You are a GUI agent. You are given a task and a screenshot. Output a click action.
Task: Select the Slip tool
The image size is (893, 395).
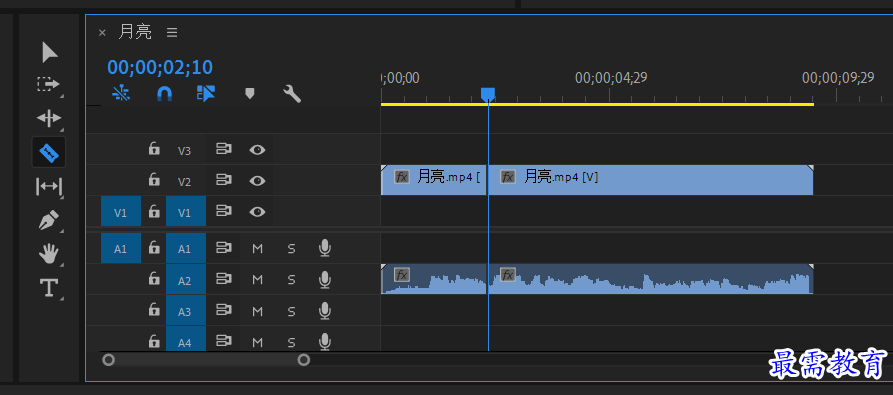coord(48,186)
